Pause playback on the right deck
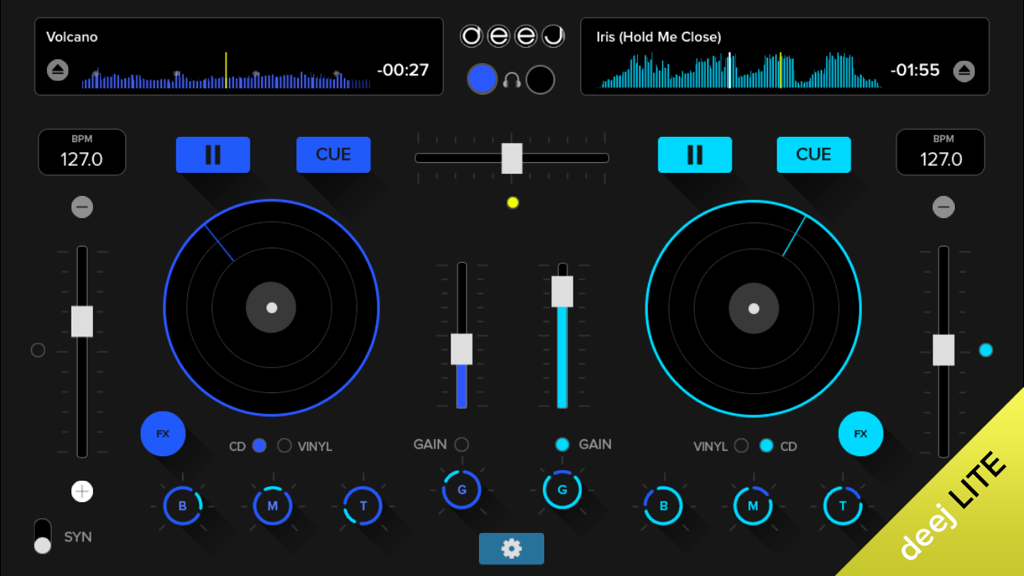 [x=694, y=154]
